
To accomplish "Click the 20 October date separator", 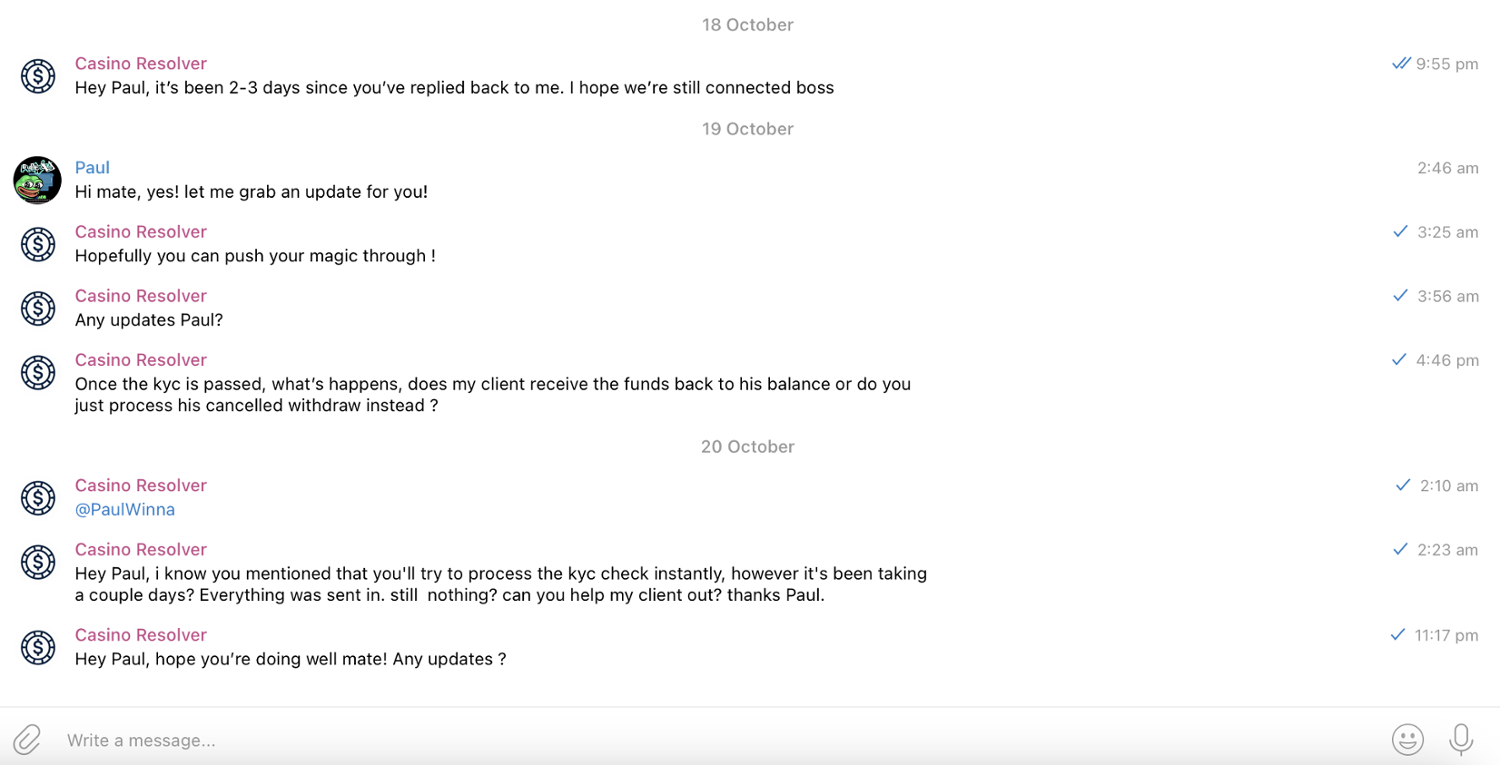I will pos(747,447).
